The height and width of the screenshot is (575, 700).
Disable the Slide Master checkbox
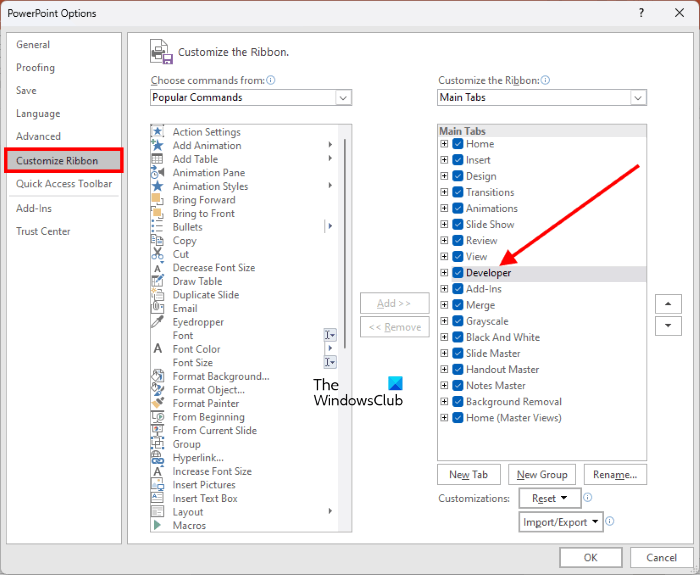458,353
